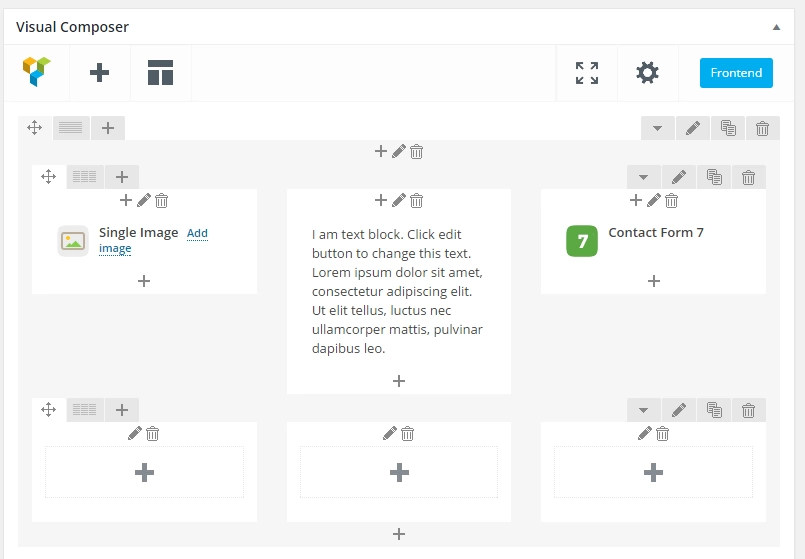The image size is (805, 559).
Task: Follow the Add image link
Action: pyautogui.click(x=154, y=241)
